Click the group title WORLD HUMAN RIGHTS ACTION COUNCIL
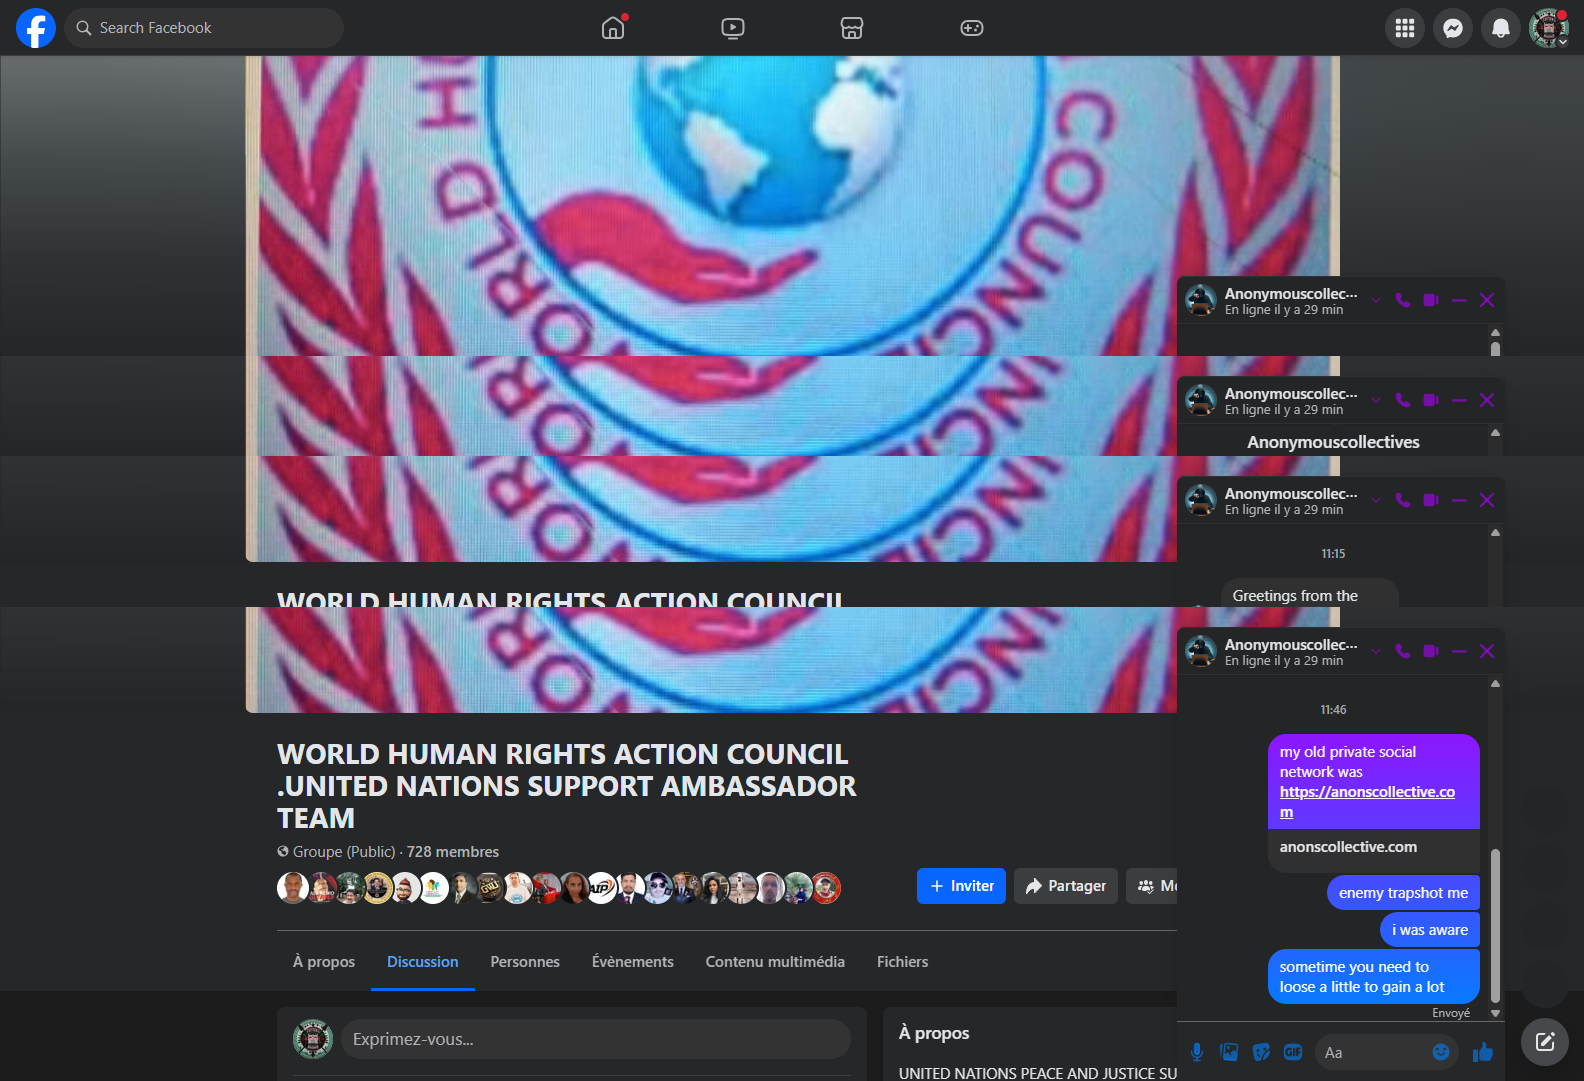Image resolution: width=1584 pixels, height=1081 pixels. [567, 786]
